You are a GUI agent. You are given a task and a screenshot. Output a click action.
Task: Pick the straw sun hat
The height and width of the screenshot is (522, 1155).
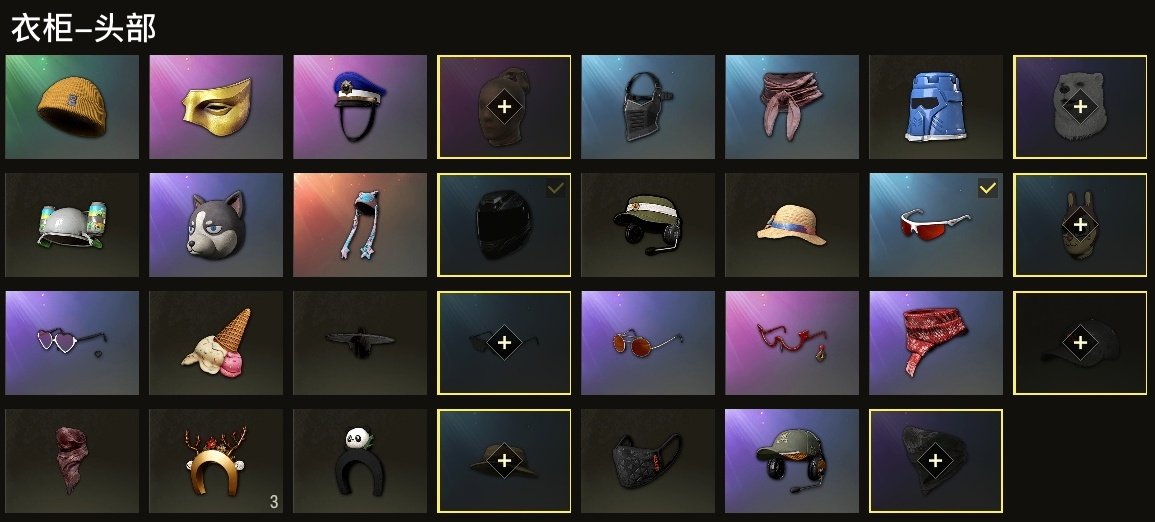(x=792, y=225)
